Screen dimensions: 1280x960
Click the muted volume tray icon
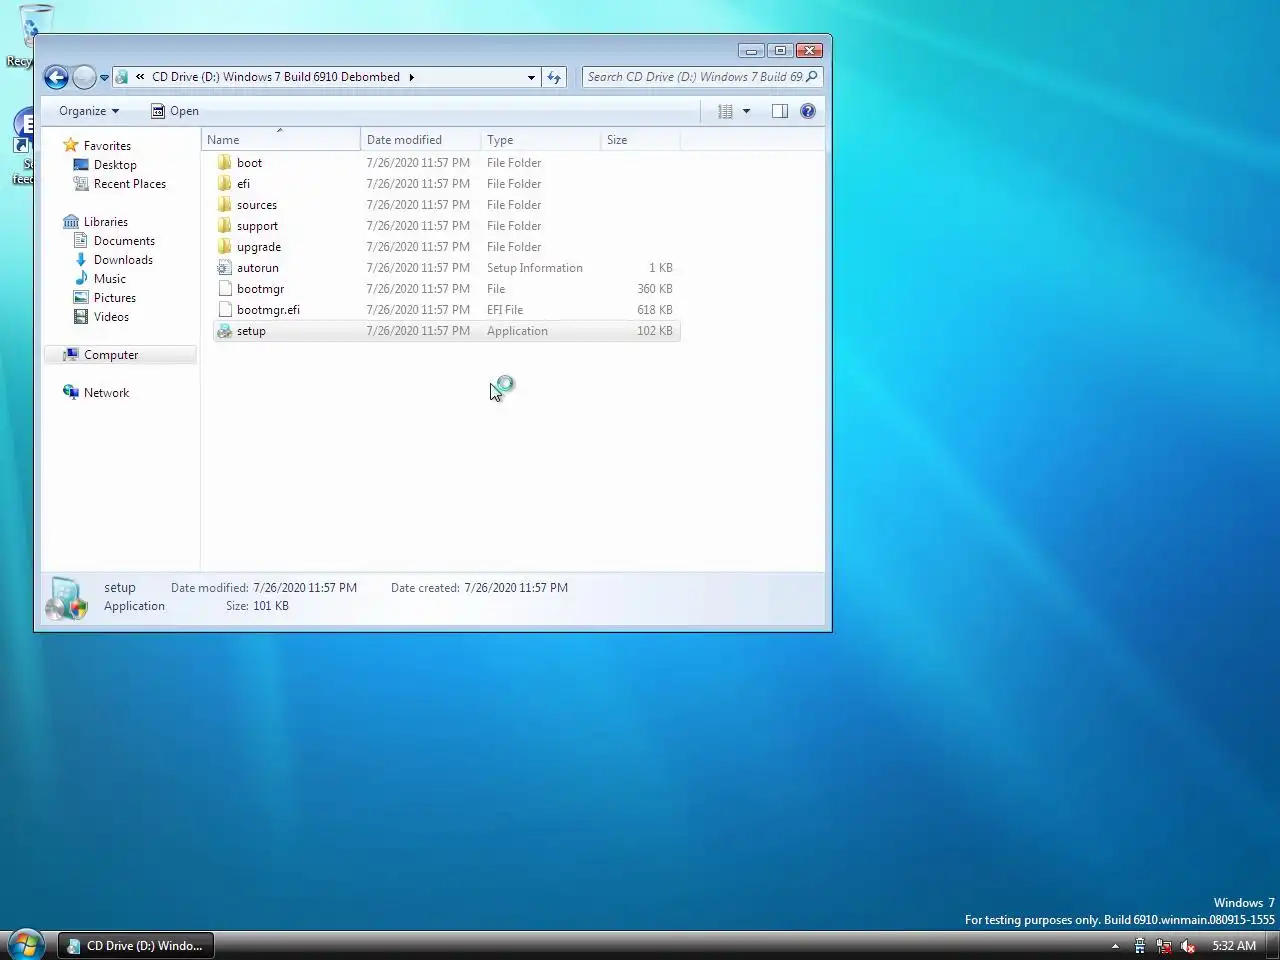click(x=1188, y=946)
